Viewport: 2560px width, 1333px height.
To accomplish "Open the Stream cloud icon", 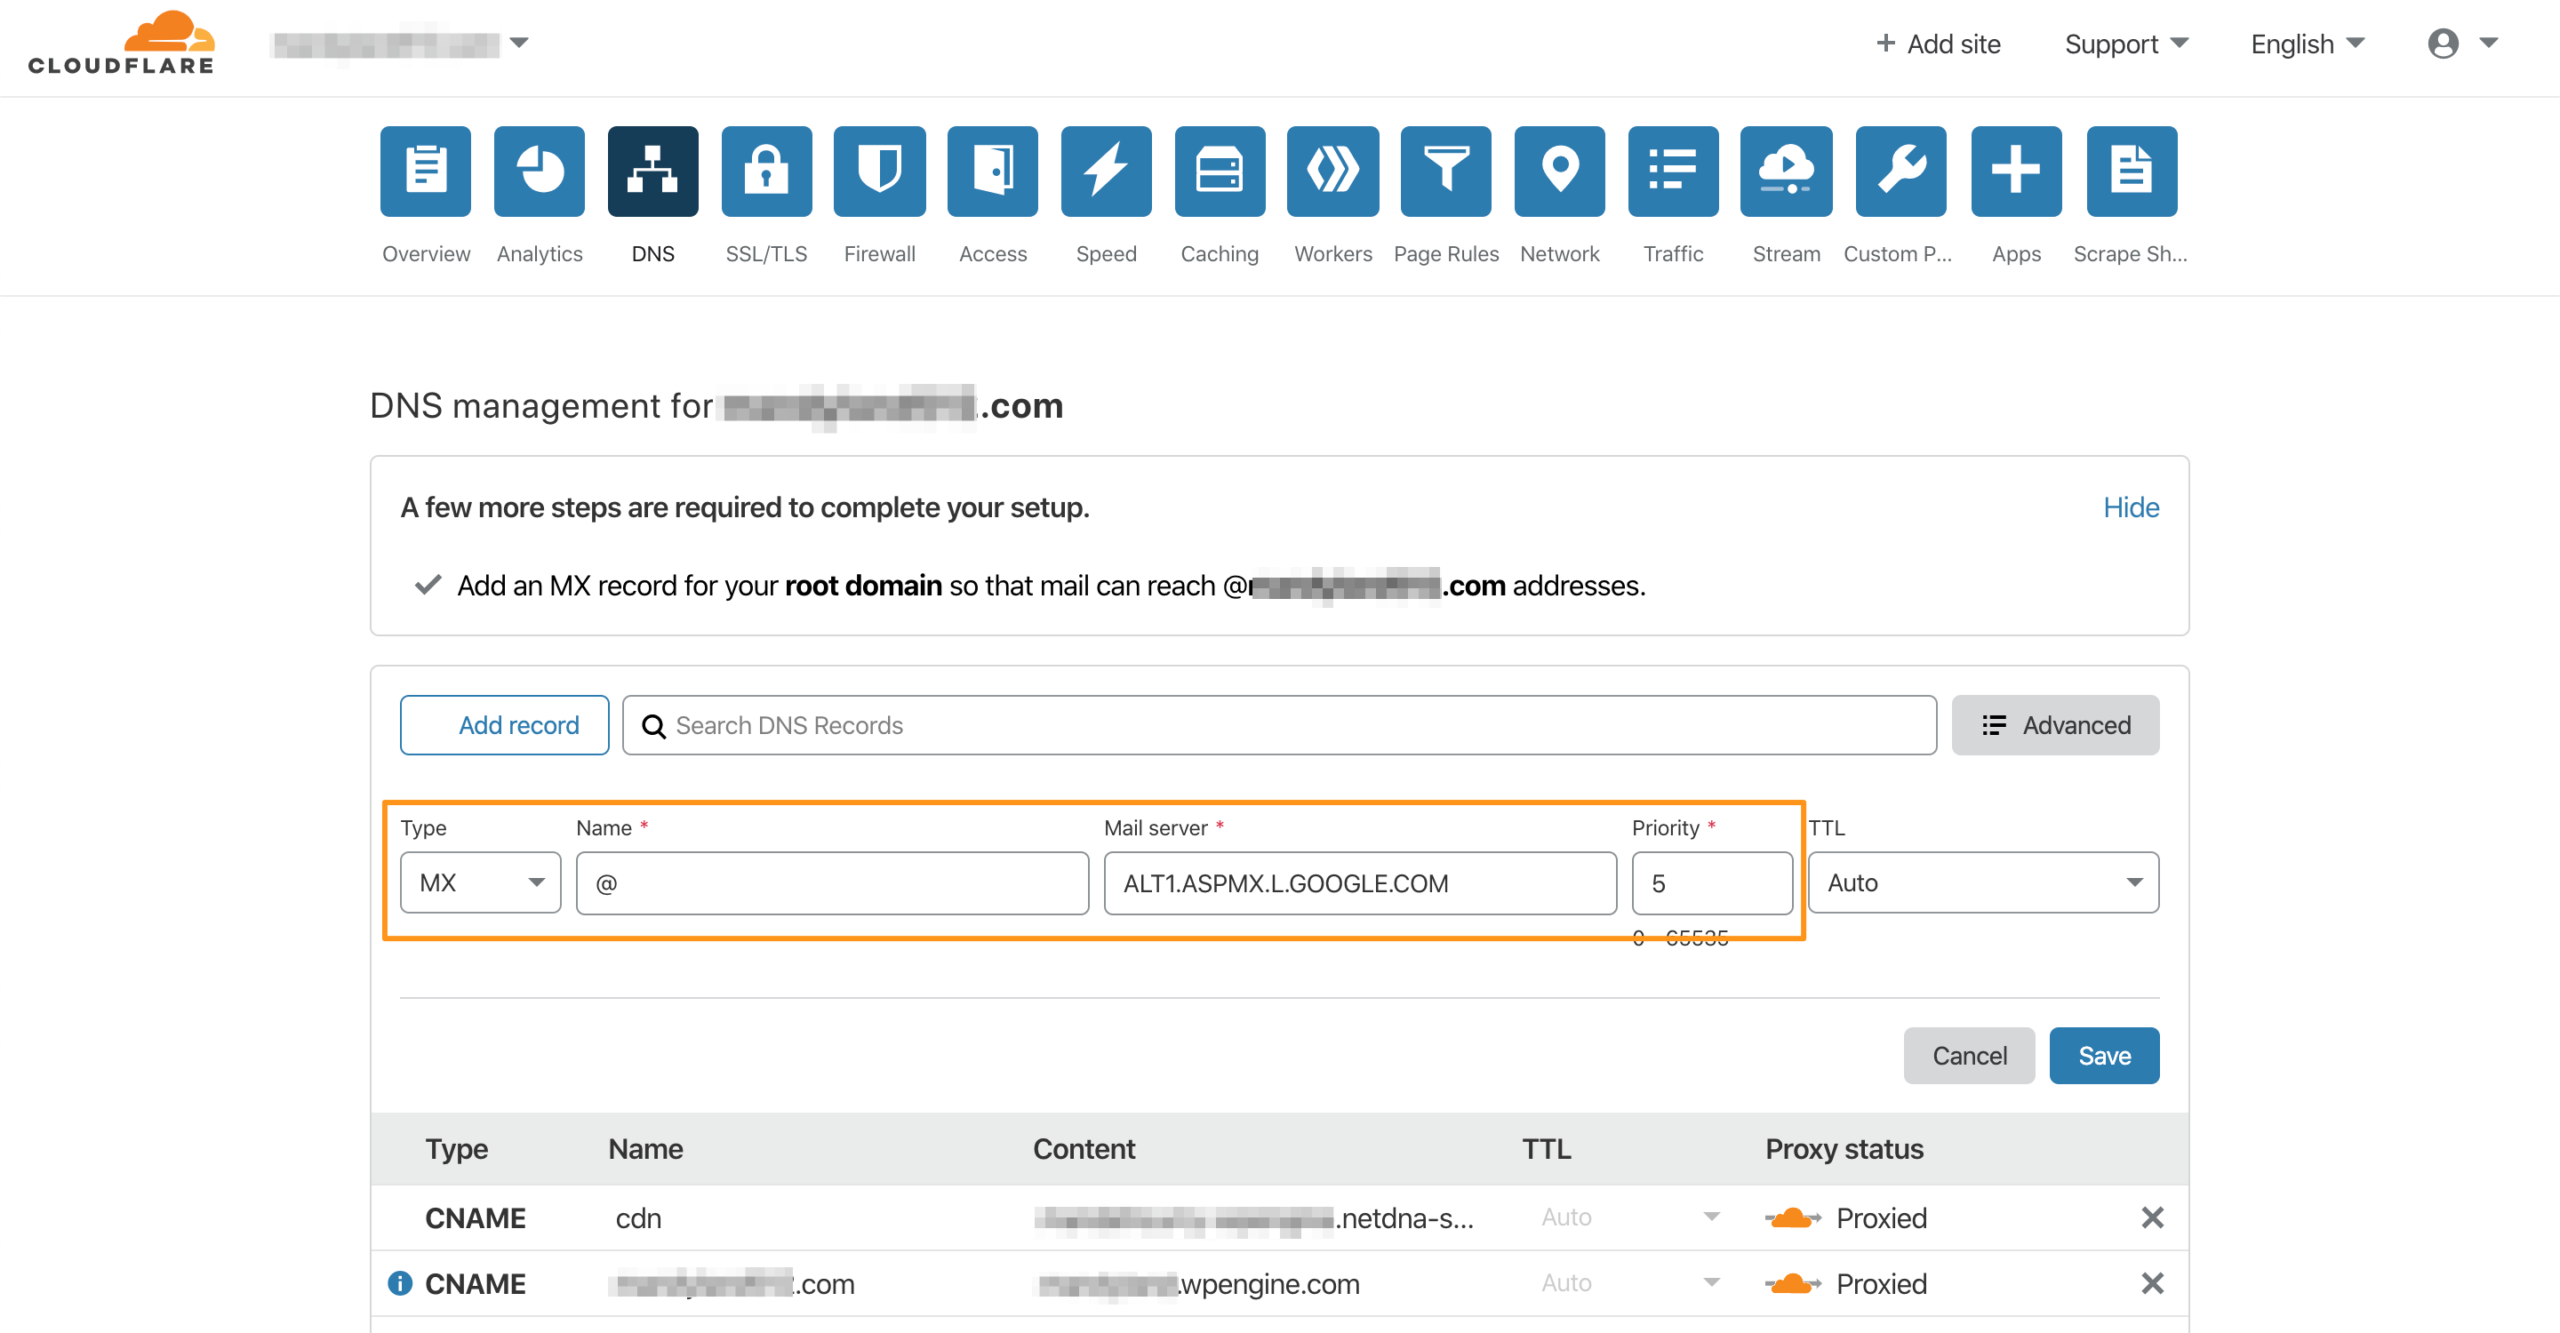I will click(x=1786, y=171).
